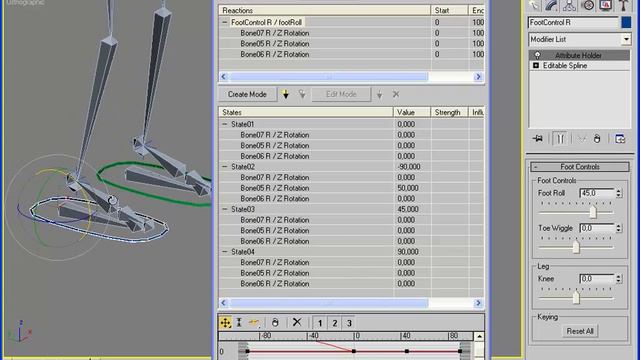This screenshot has height=360, width=640.
Task: Click the Foot Roll slider handle
Action: [x=593, y=212]
